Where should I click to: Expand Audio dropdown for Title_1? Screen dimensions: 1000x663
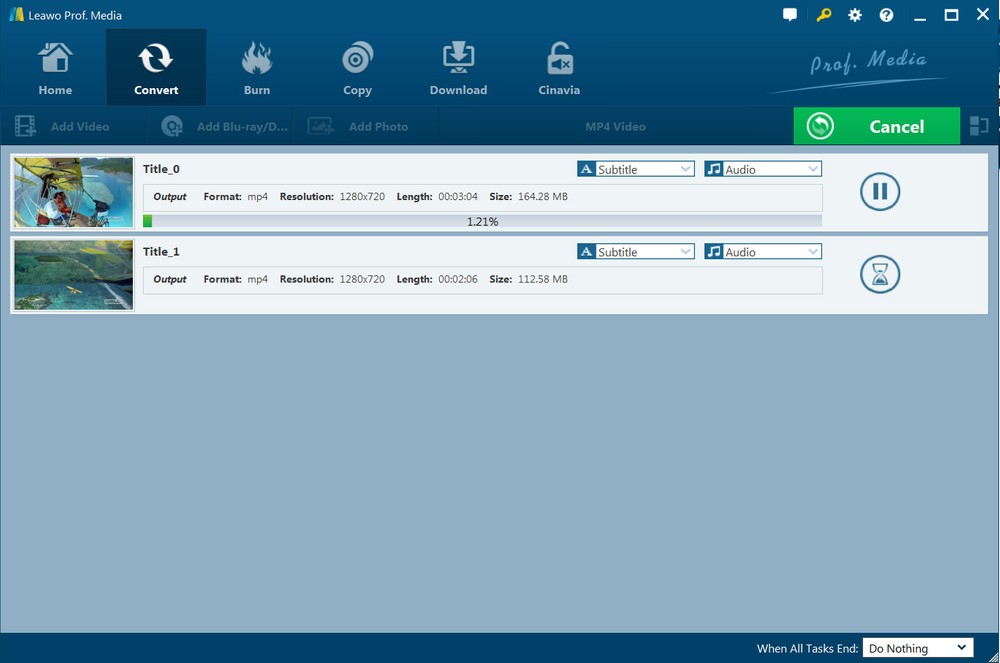763,252
